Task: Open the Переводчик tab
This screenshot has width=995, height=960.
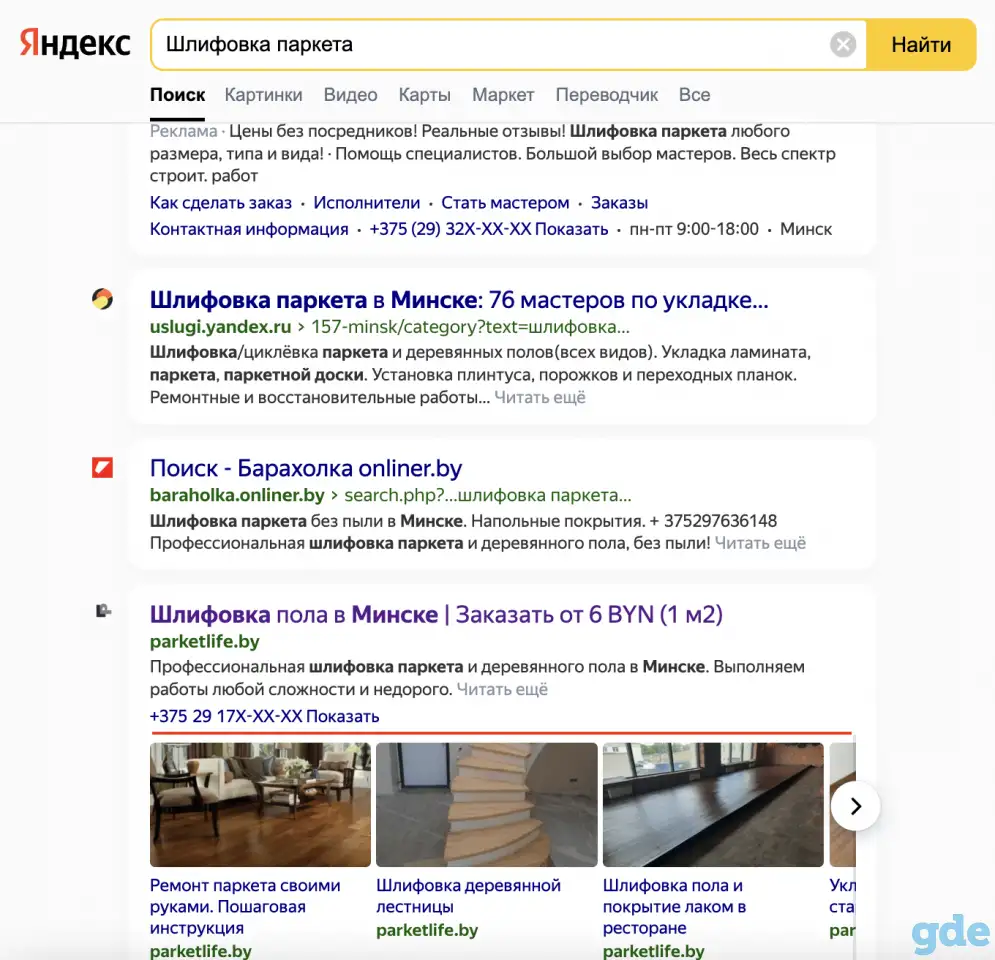Action: 607,95
